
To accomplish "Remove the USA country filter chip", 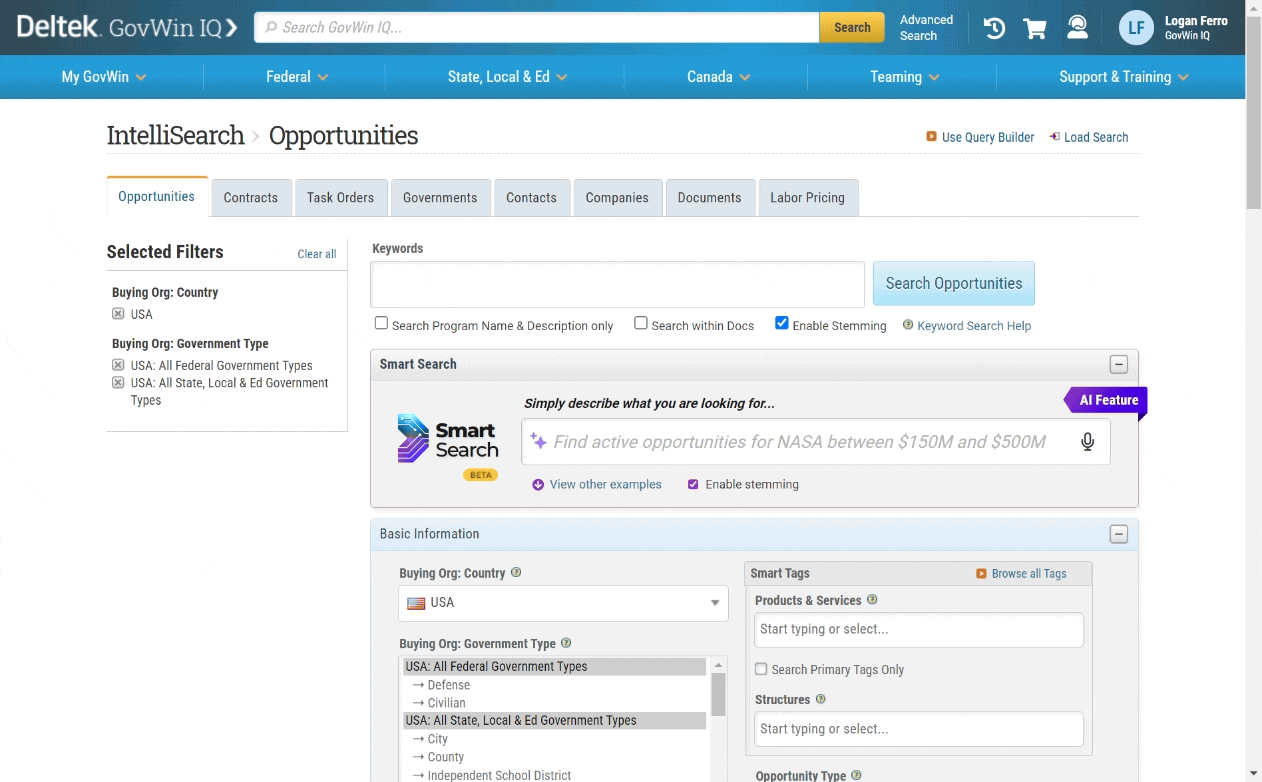I will pos(118,314).
